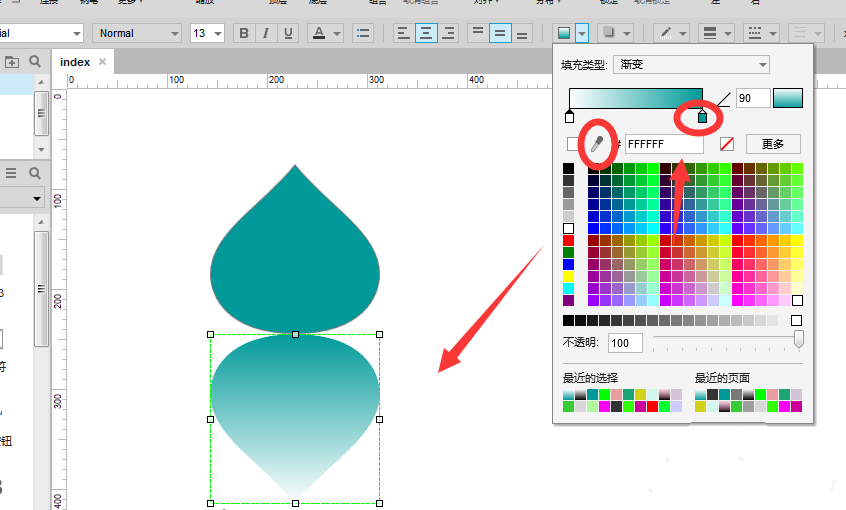Click the fill color icon in toolbar
Viewport: 846px width, 510px height.
coord(564,33)
